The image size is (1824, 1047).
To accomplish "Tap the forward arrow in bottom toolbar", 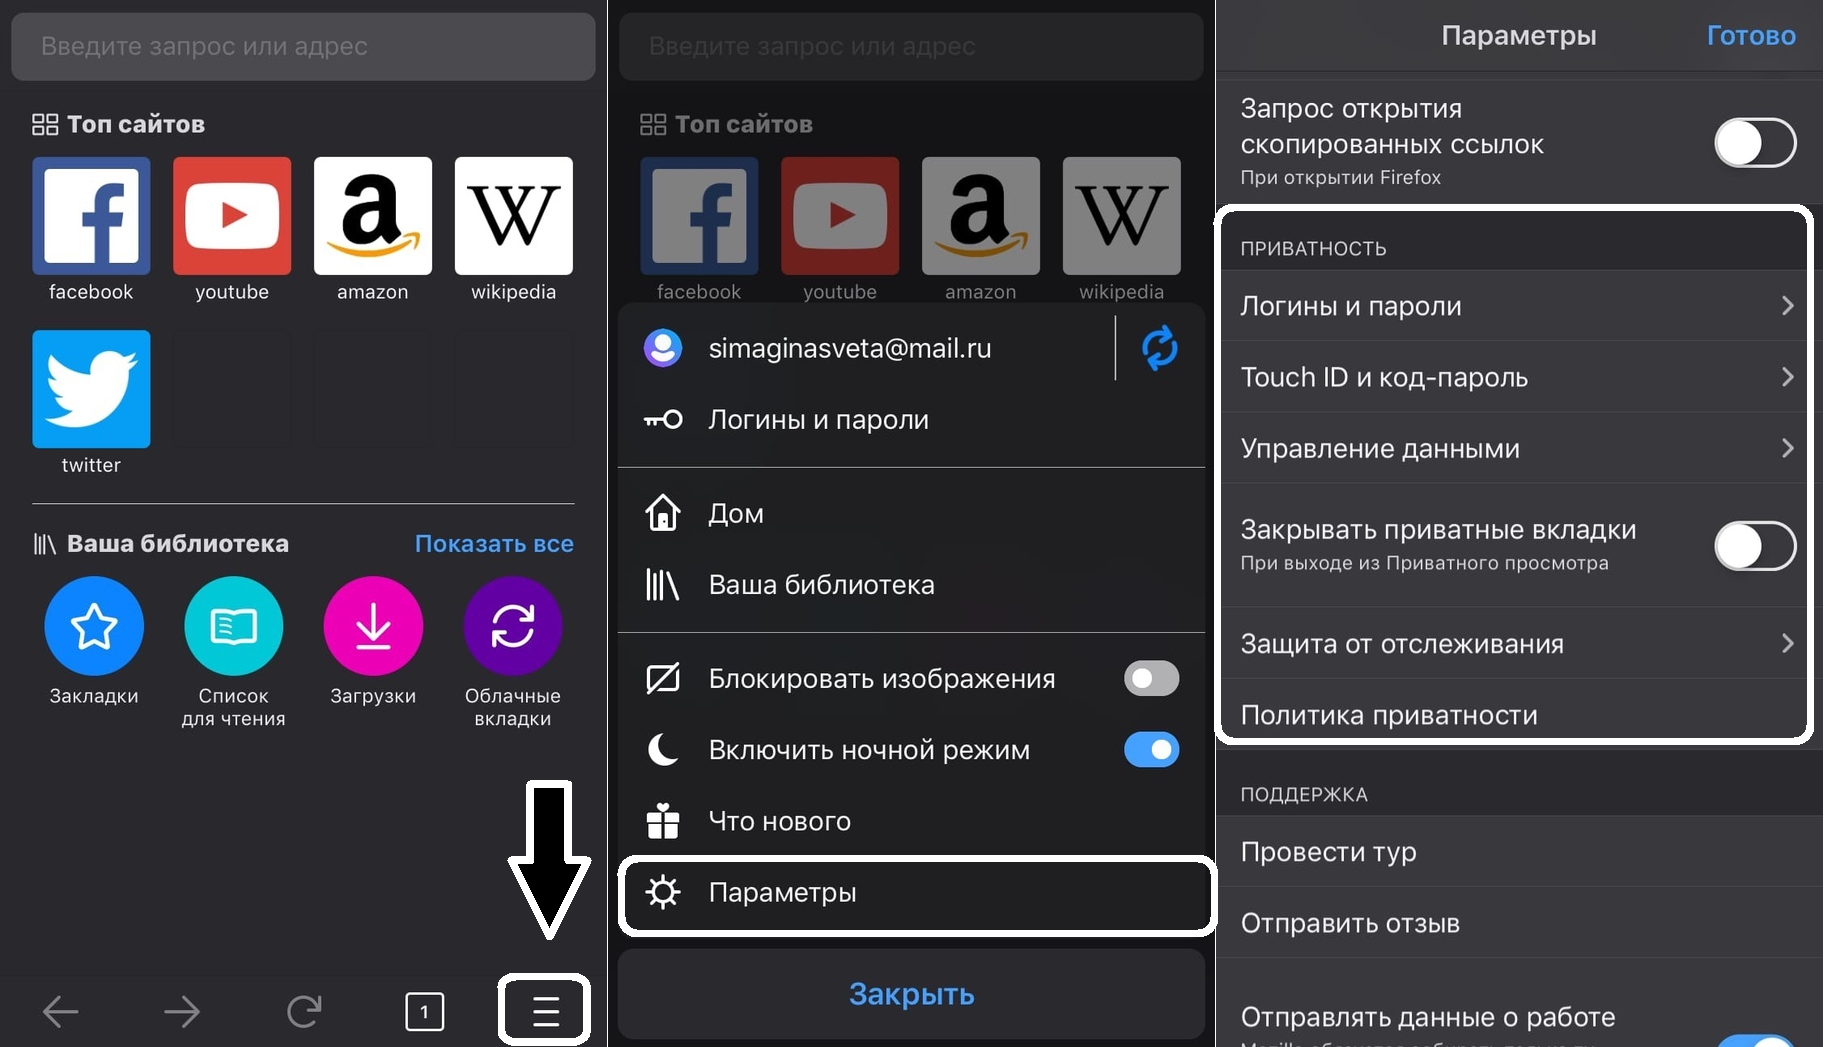I will tap(182, 1012).
